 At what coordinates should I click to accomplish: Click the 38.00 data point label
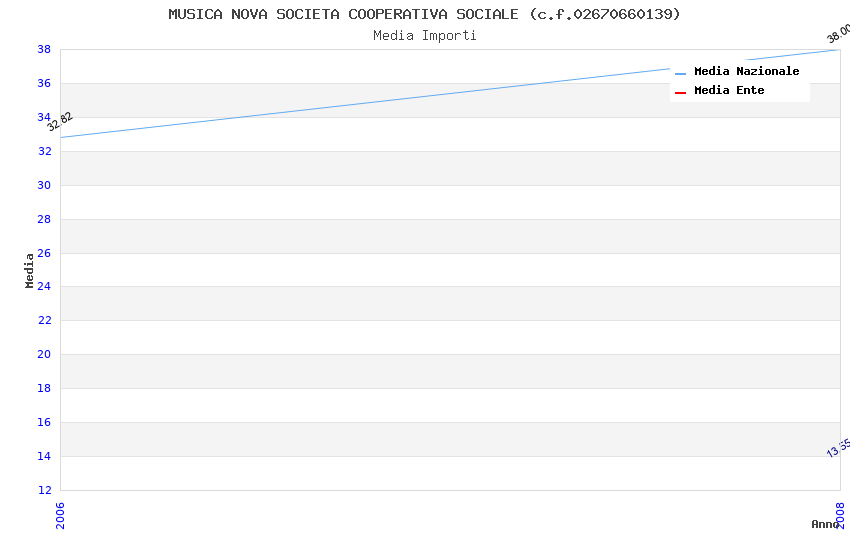click(x=838, y=33)
